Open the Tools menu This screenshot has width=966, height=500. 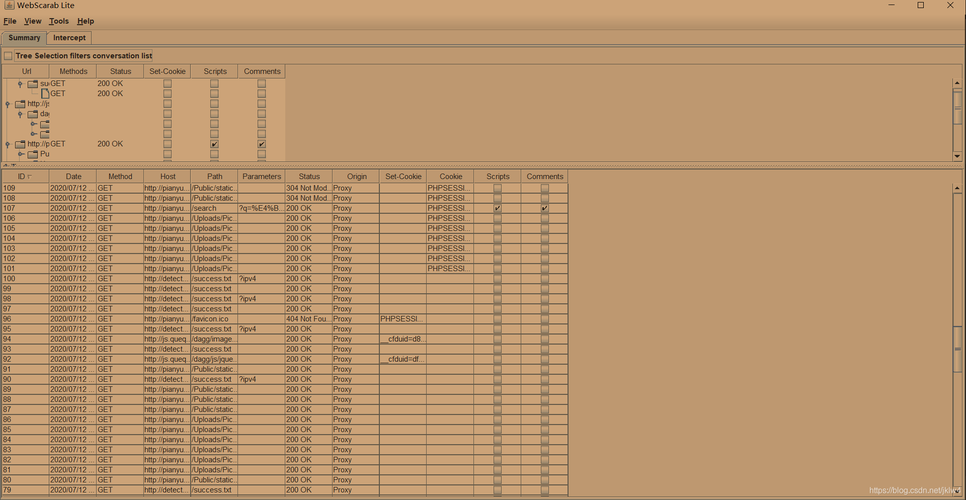[59, 21]
